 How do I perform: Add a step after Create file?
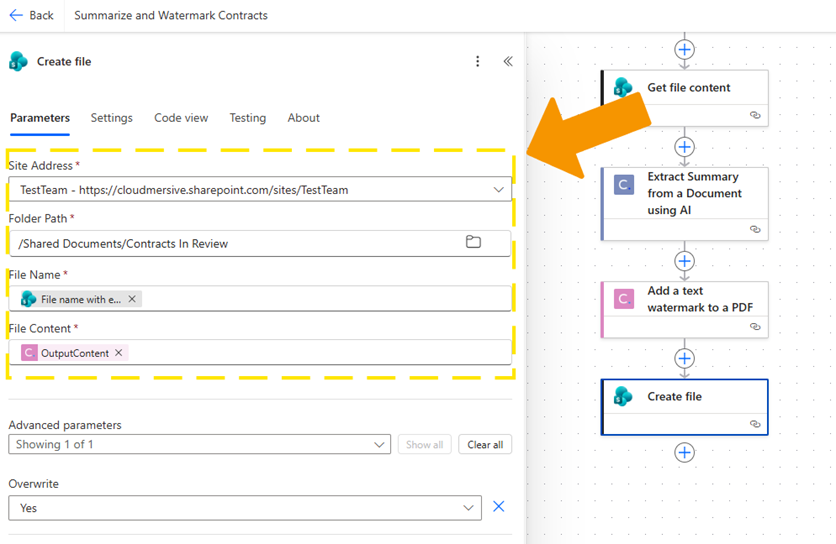point(685,452)
